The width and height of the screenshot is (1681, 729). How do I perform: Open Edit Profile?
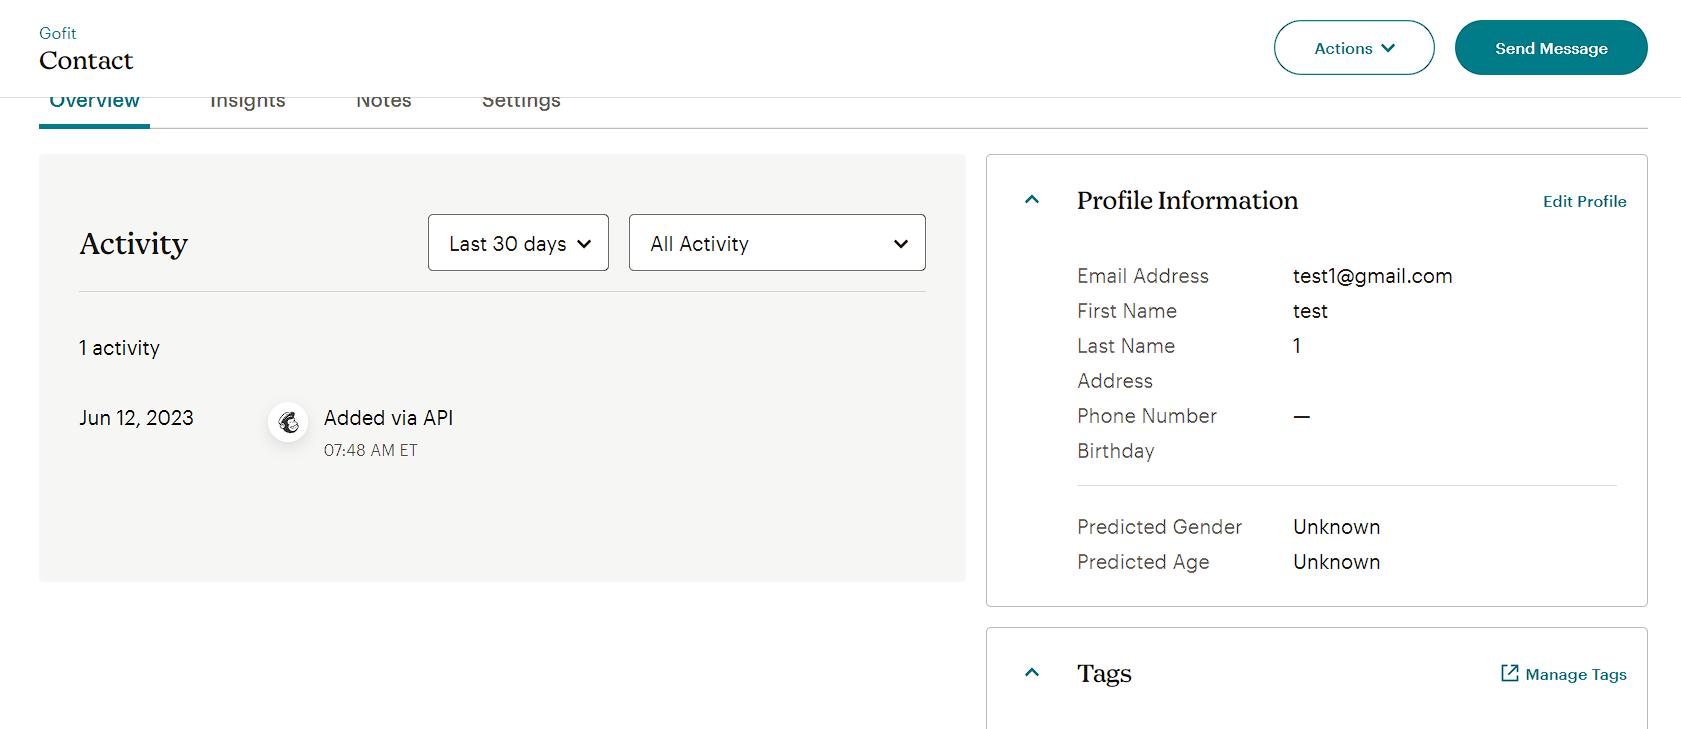pyautogui.click(x=1584, y=201)
